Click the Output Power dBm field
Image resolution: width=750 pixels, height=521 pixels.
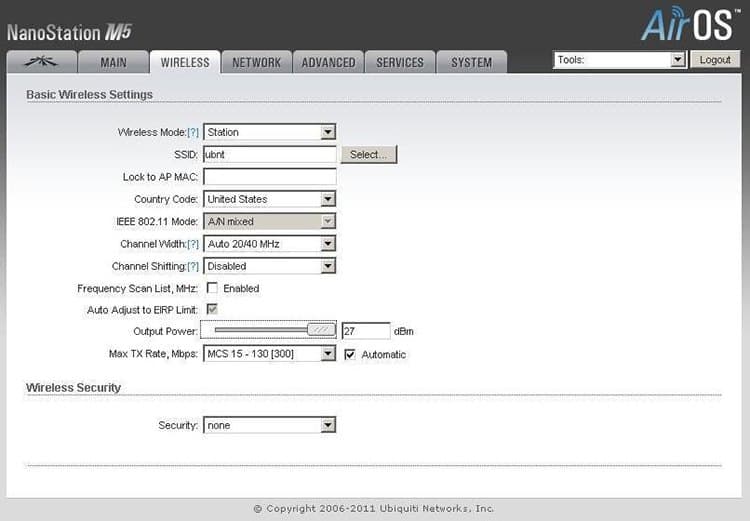[366, 331]
